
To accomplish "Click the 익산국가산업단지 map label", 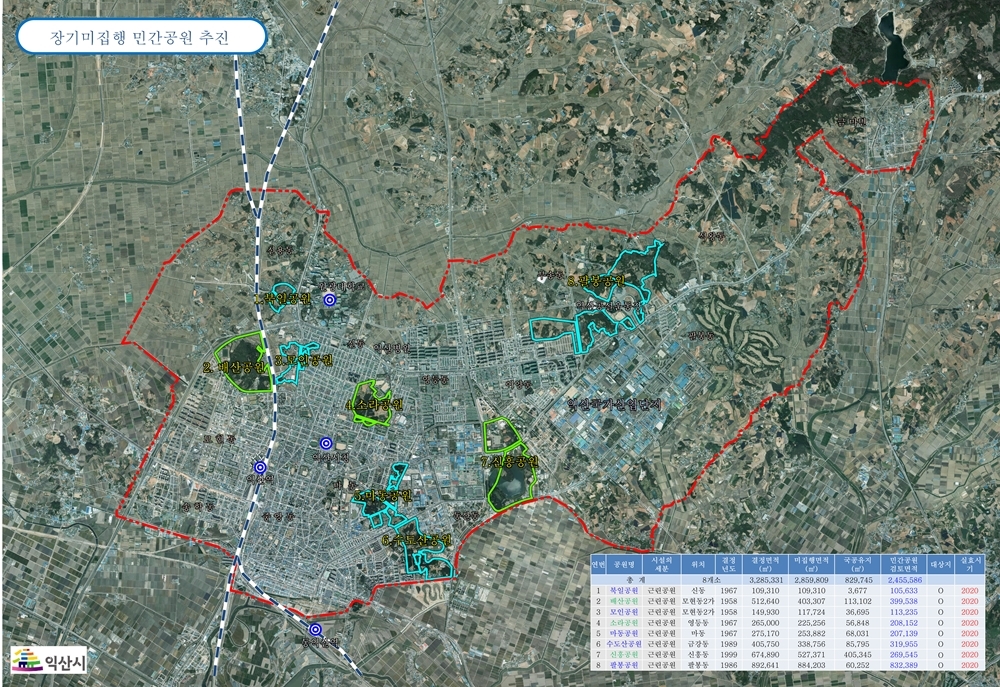I will pos(615,404).
